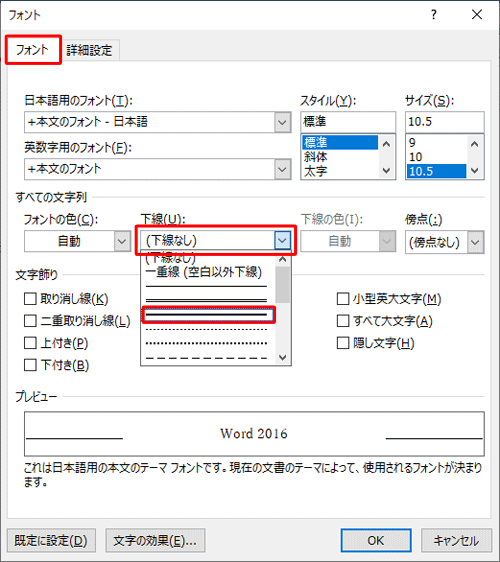Open the 日本語用のフォント dropdown arrow

pyautogui.click(x=283, y=122)
